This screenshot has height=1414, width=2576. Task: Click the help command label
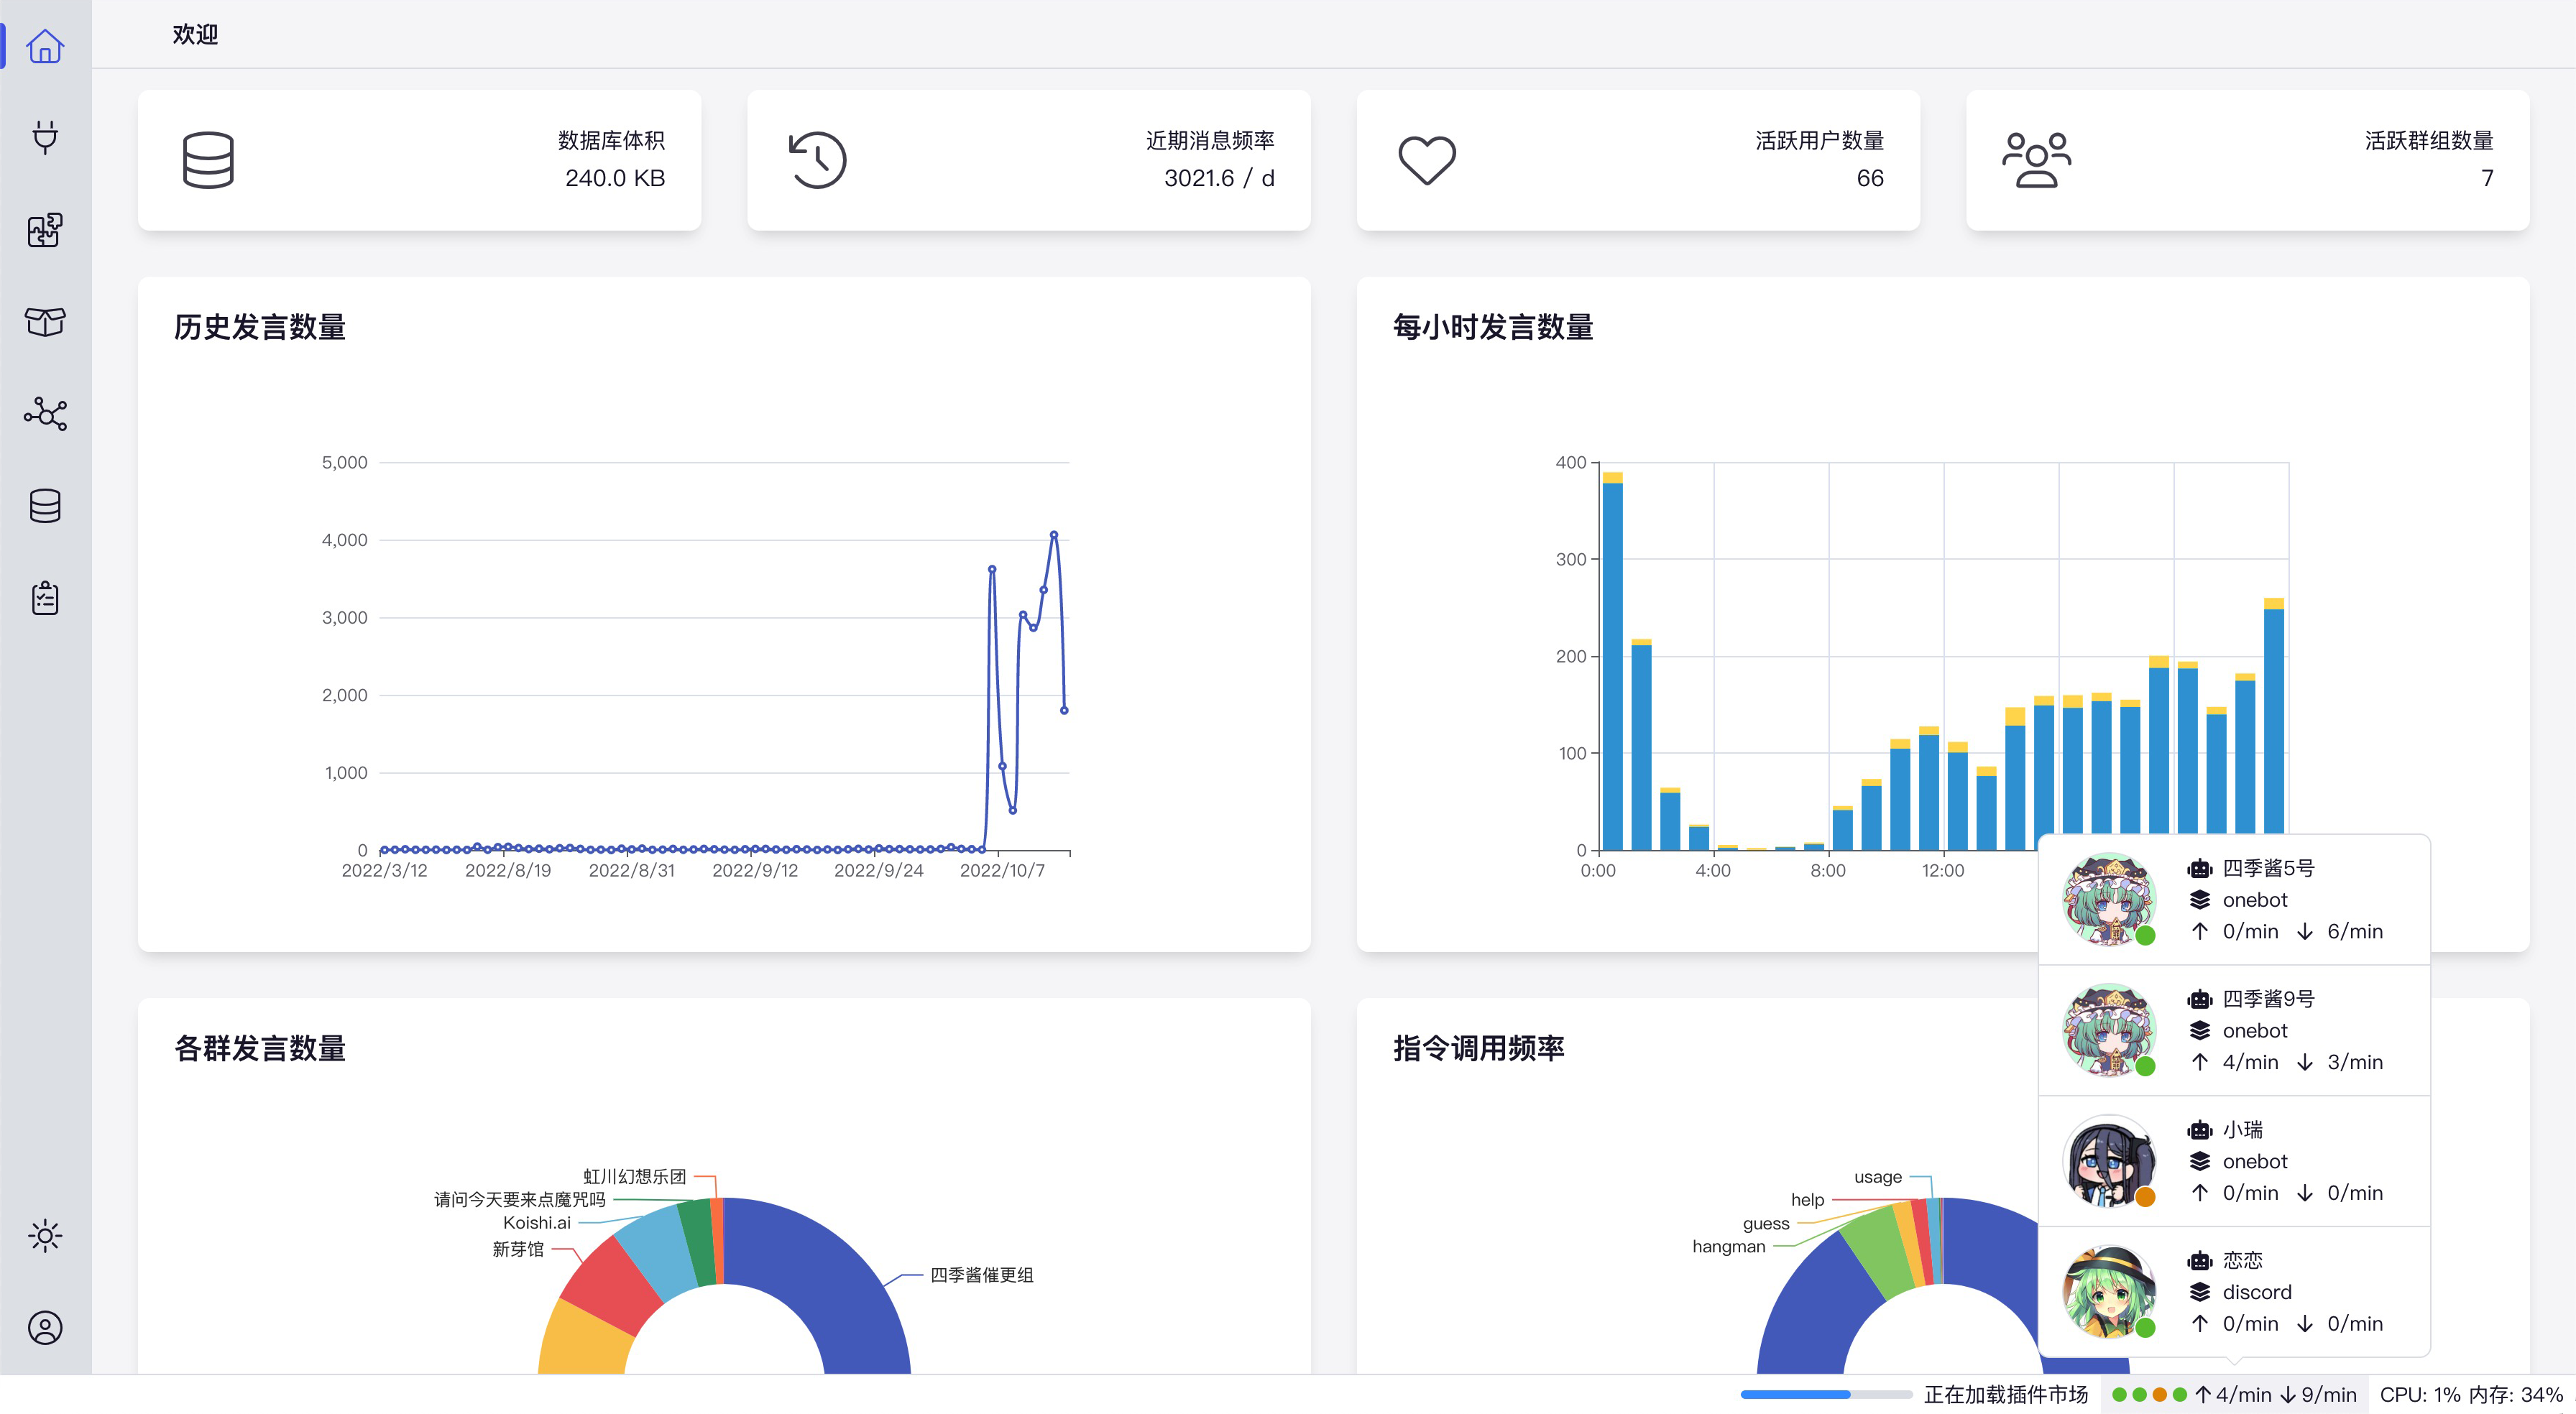click(x=1807, y=1199)
